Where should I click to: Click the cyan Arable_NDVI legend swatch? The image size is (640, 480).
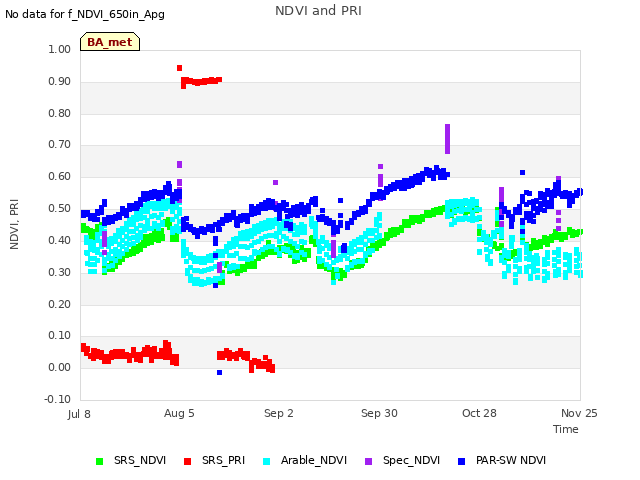(267, 462)
